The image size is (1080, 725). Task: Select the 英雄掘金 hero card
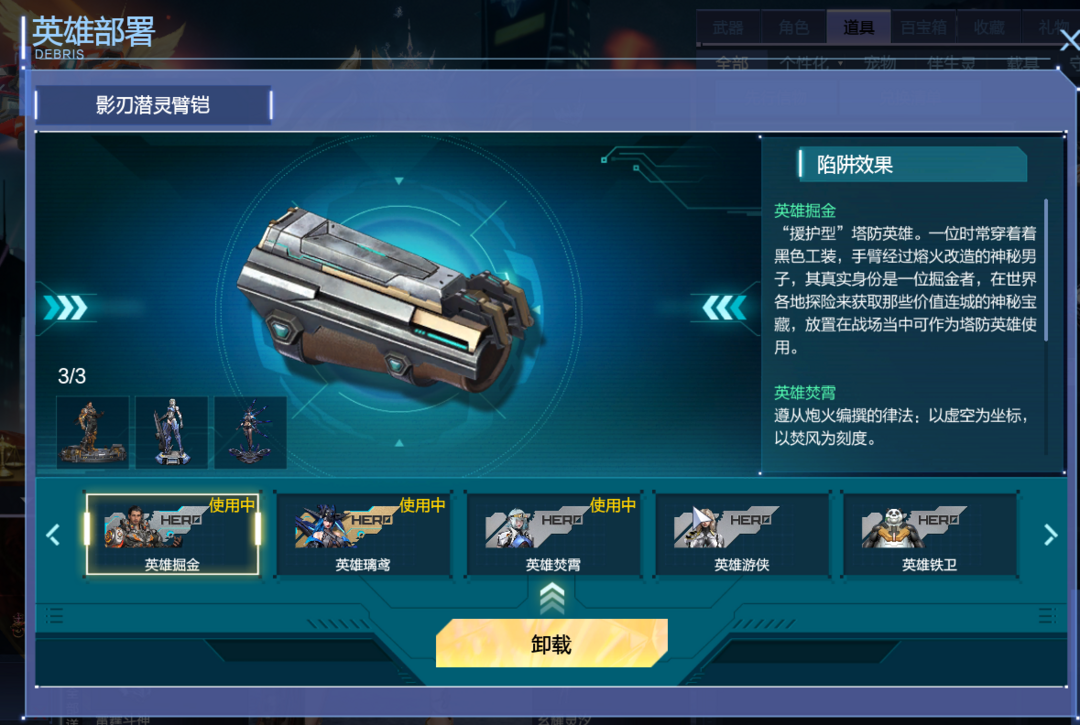pos(172,534)
